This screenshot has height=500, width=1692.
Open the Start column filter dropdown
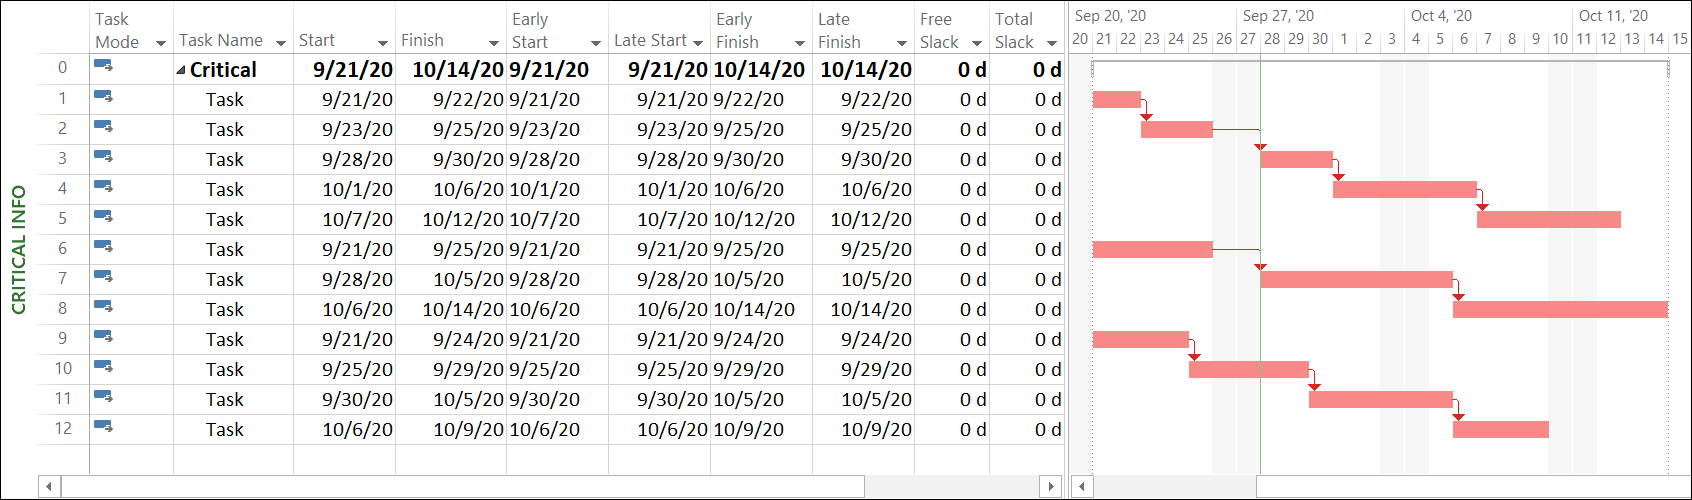pyautogui.click(x=382, y=43)
